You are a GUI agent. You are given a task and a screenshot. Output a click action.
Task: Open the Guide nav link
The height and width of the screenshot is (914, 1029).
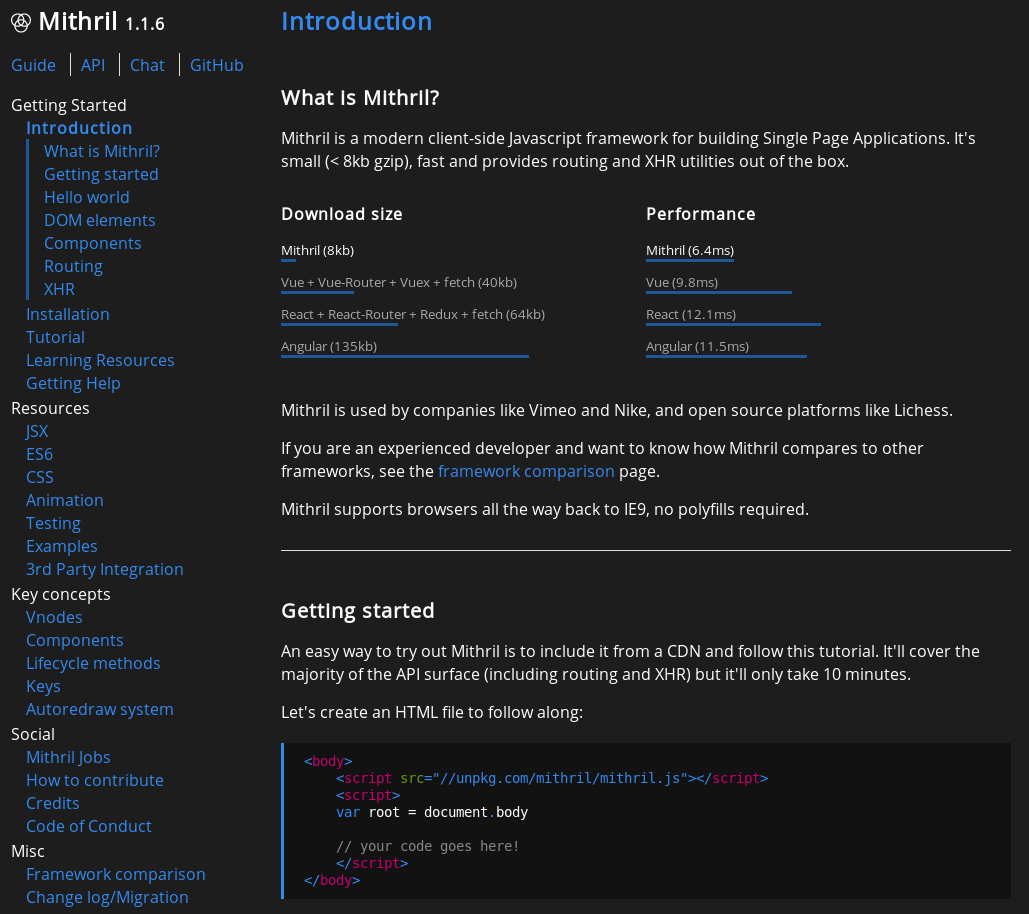coord(33,65)
